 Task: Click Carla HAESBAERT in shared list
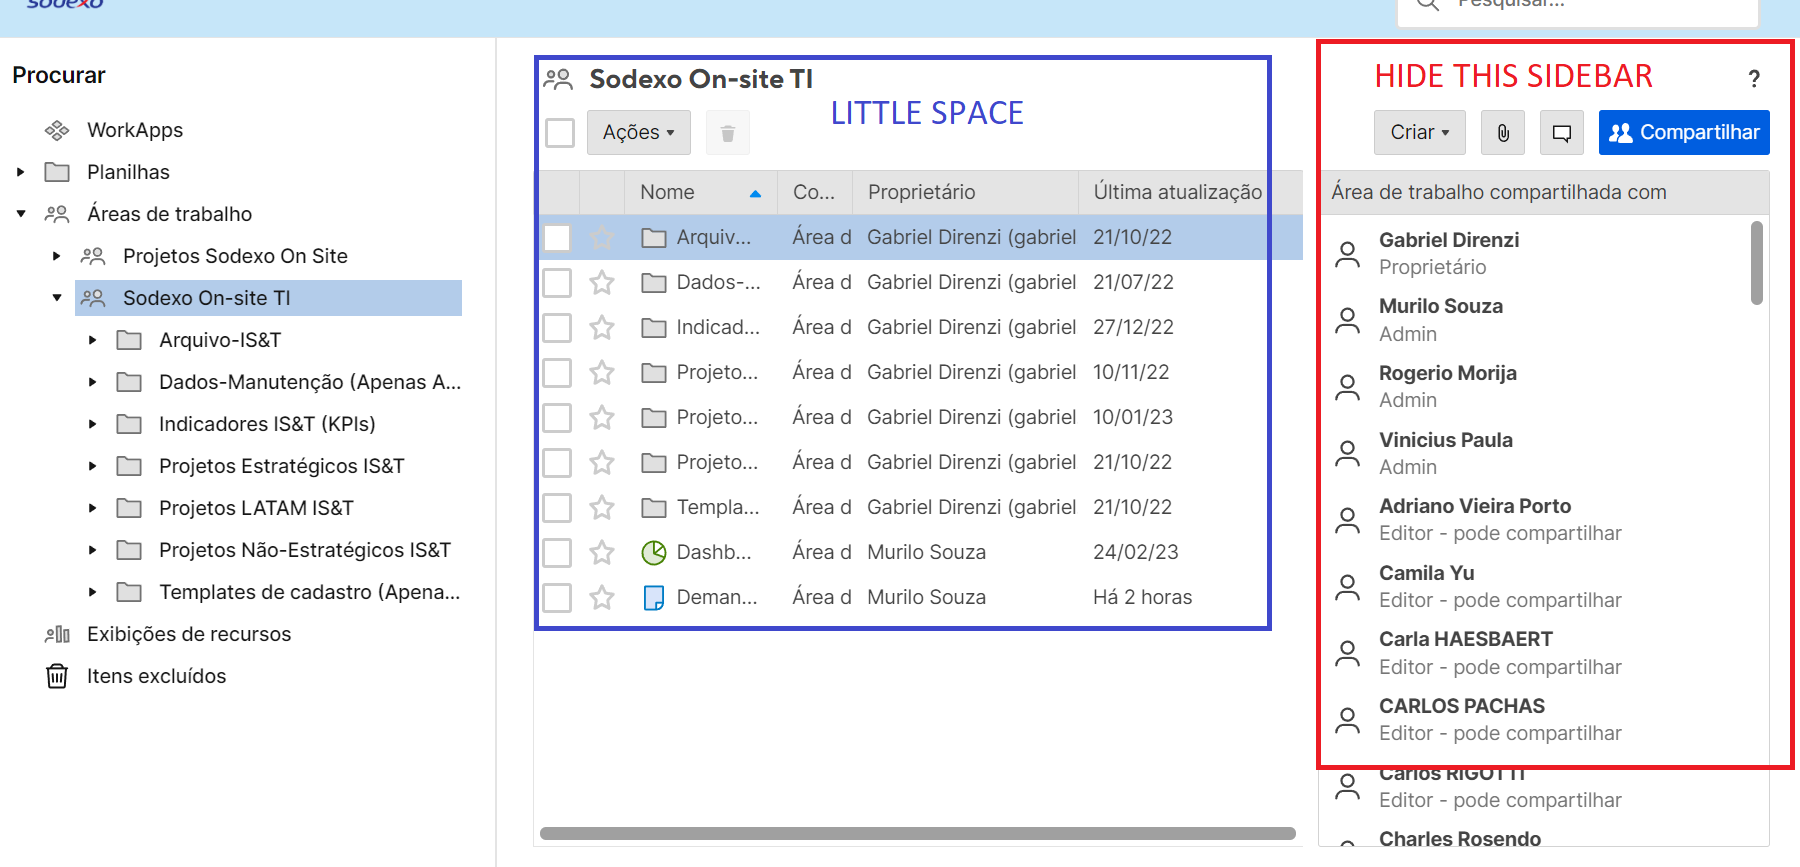click(1465, 639)
